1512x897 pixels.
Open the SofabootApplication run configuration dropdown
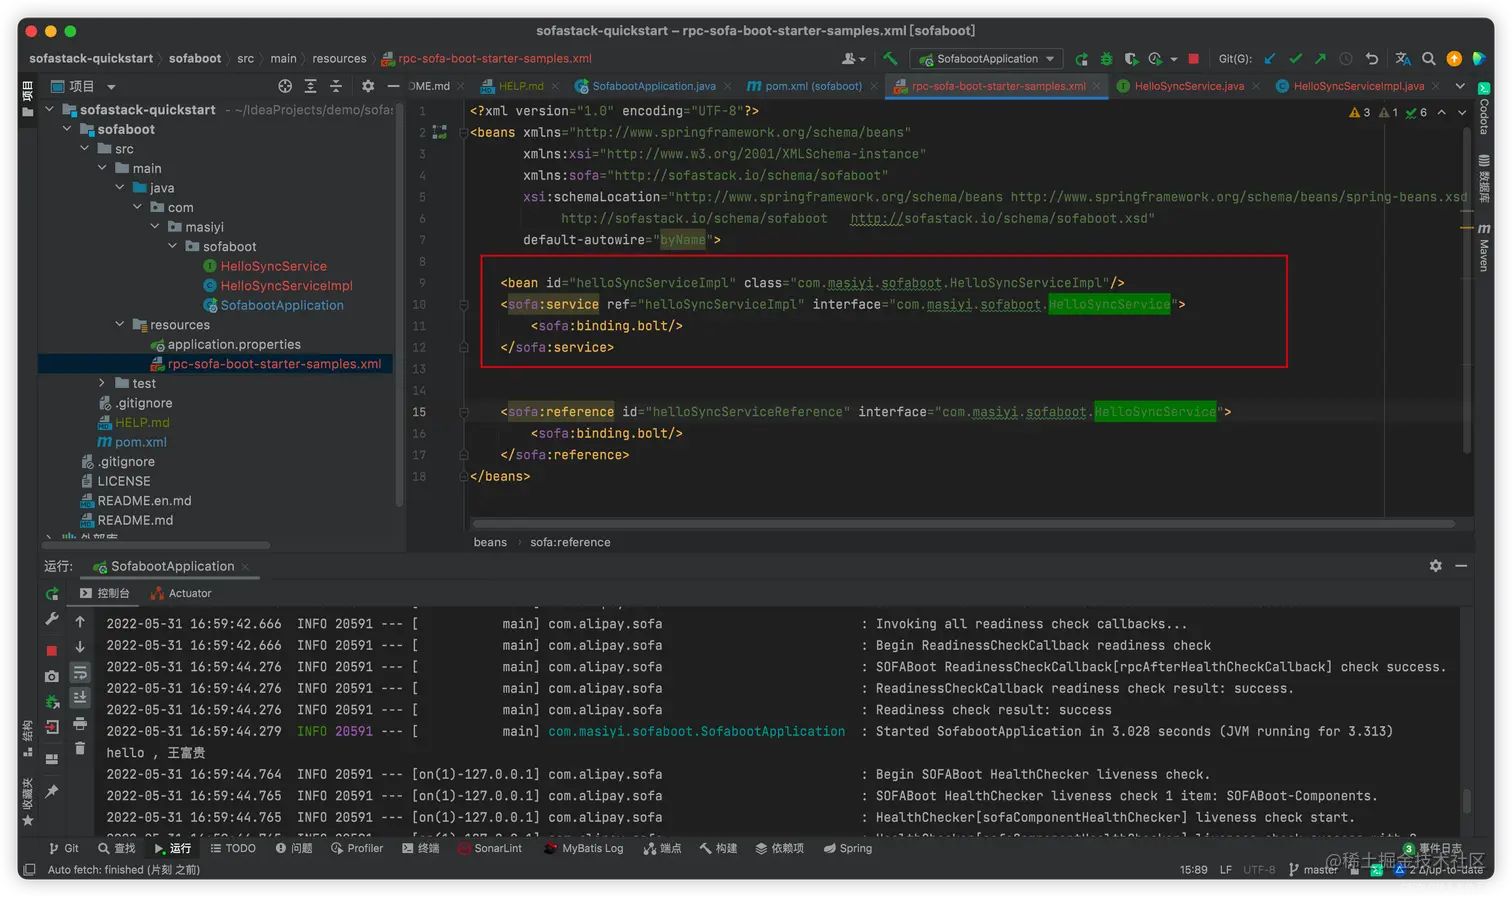tap(987, 59)
